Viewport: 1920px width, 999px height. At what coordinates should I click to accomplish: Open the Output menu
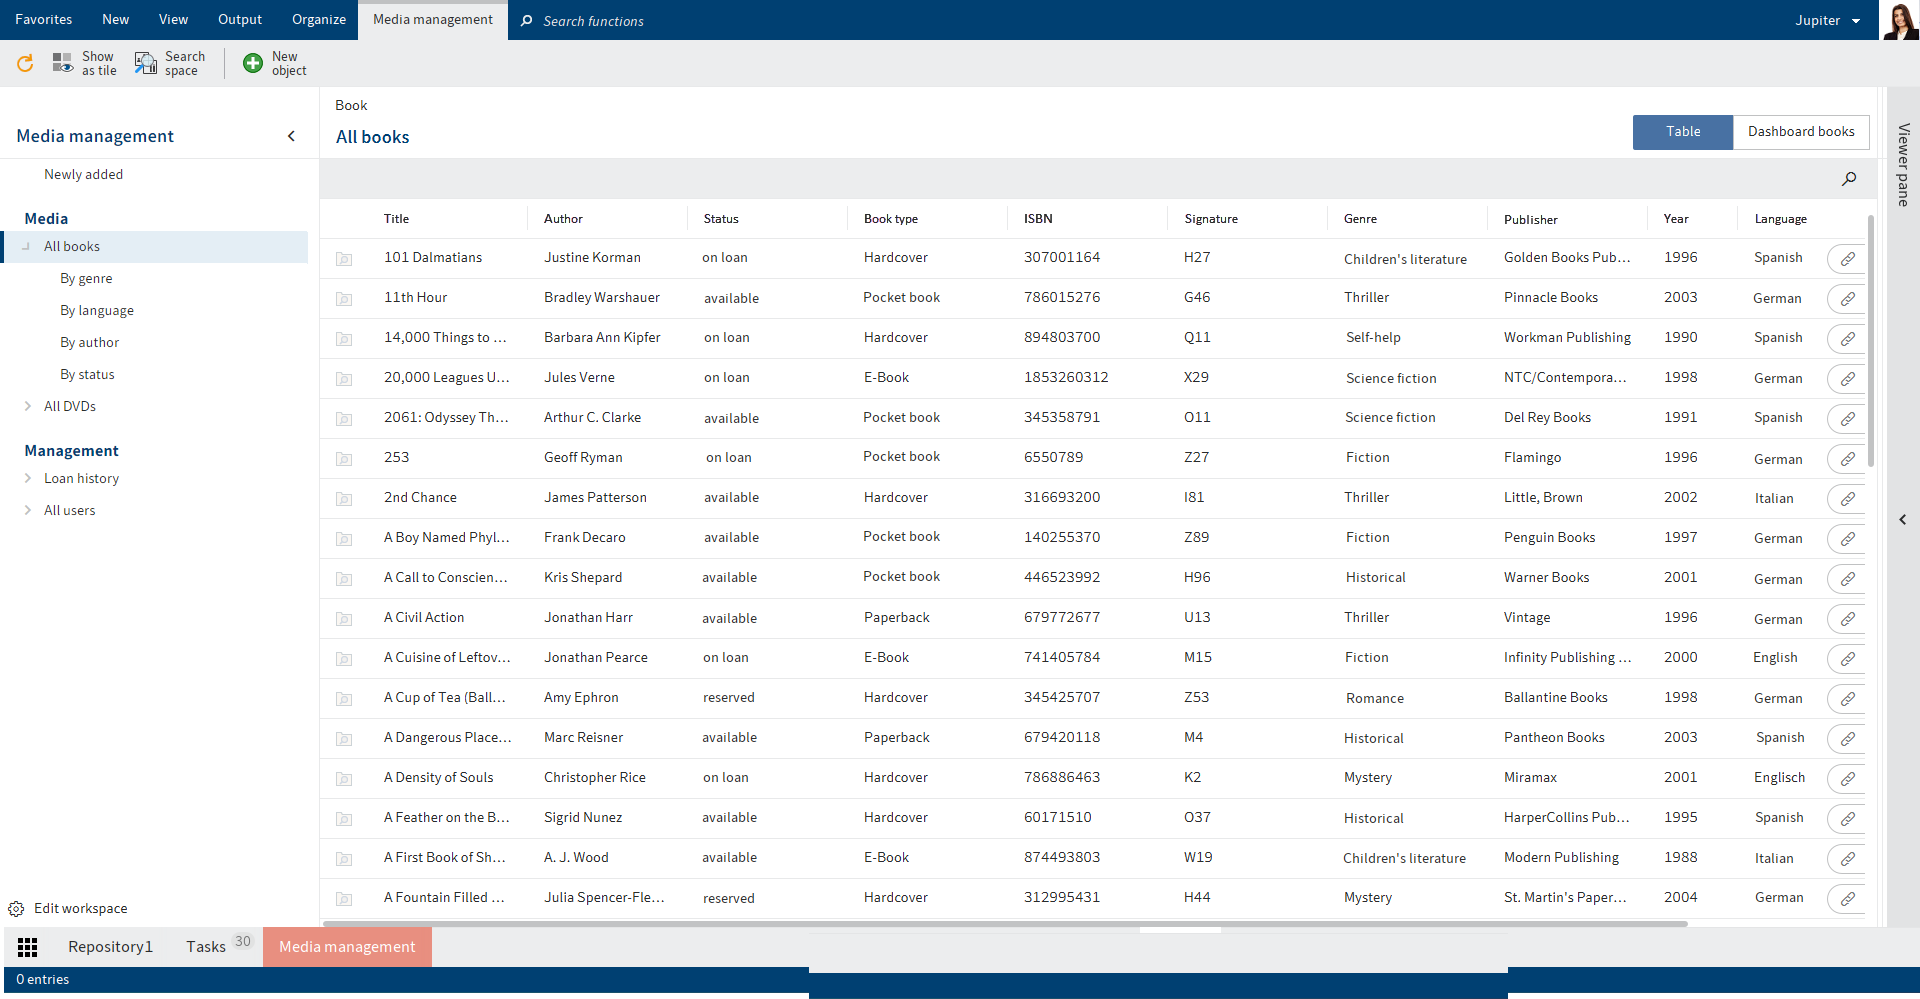point(240,20)
